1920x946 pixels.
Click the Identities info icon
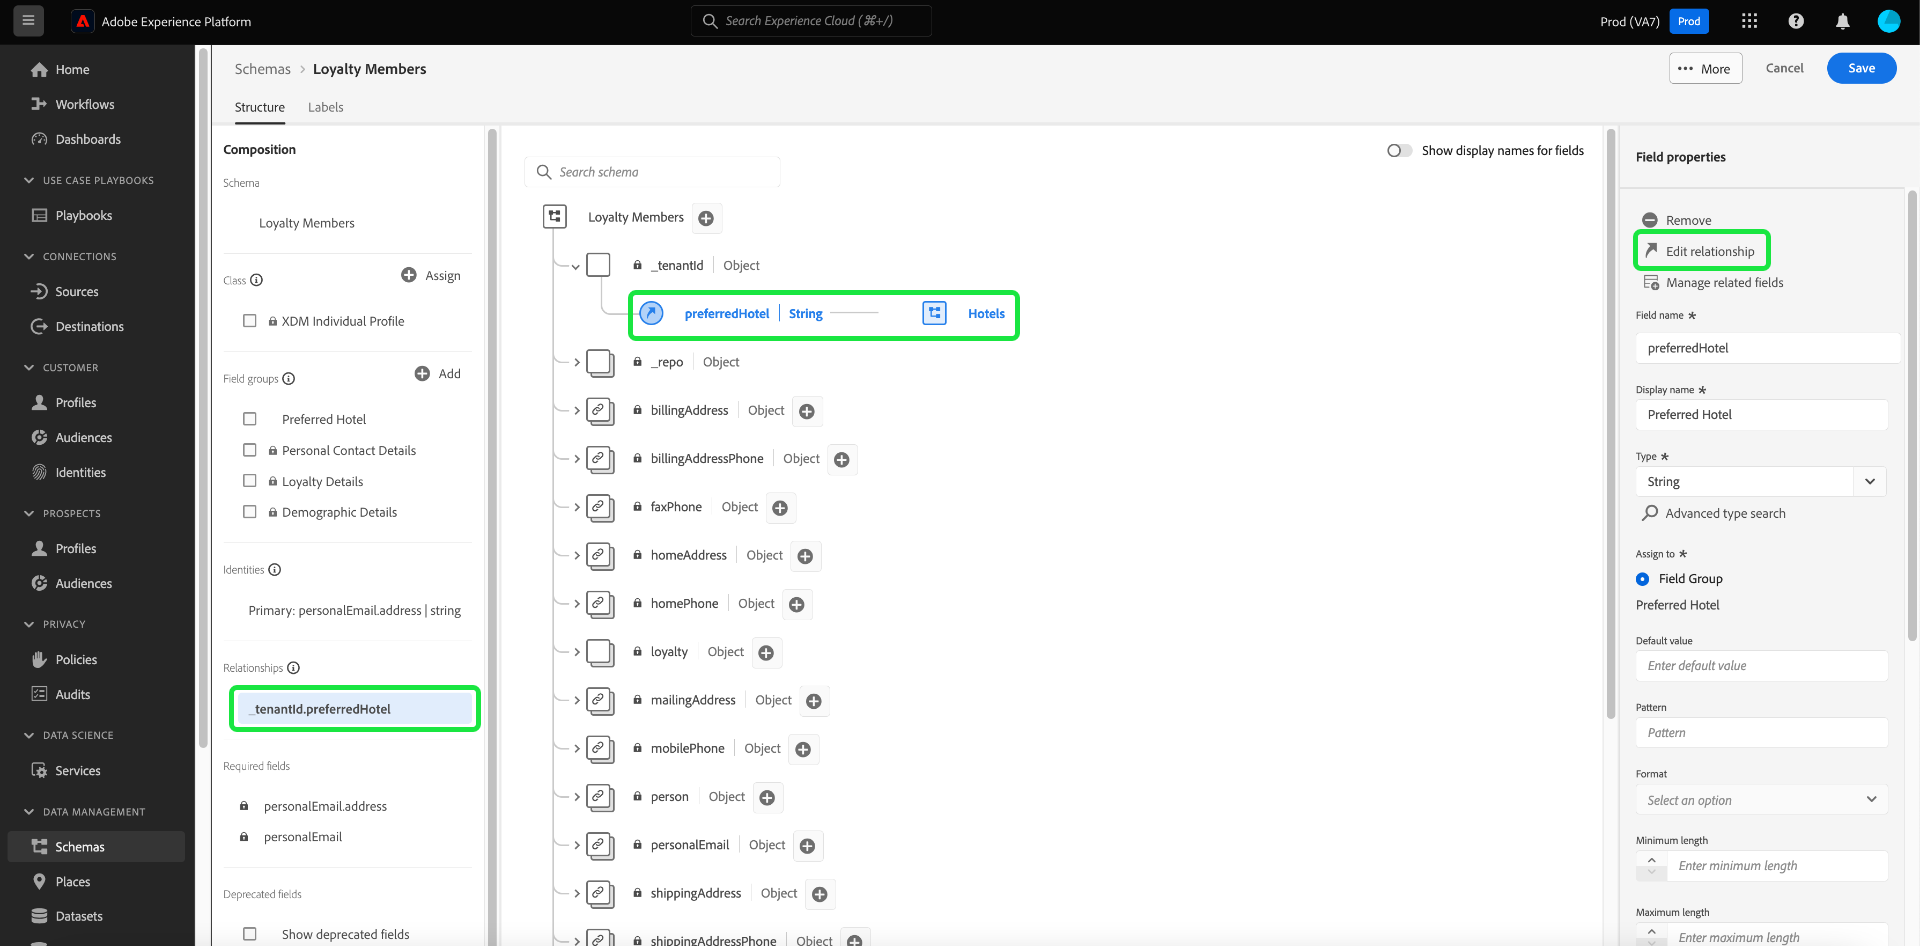275,570
